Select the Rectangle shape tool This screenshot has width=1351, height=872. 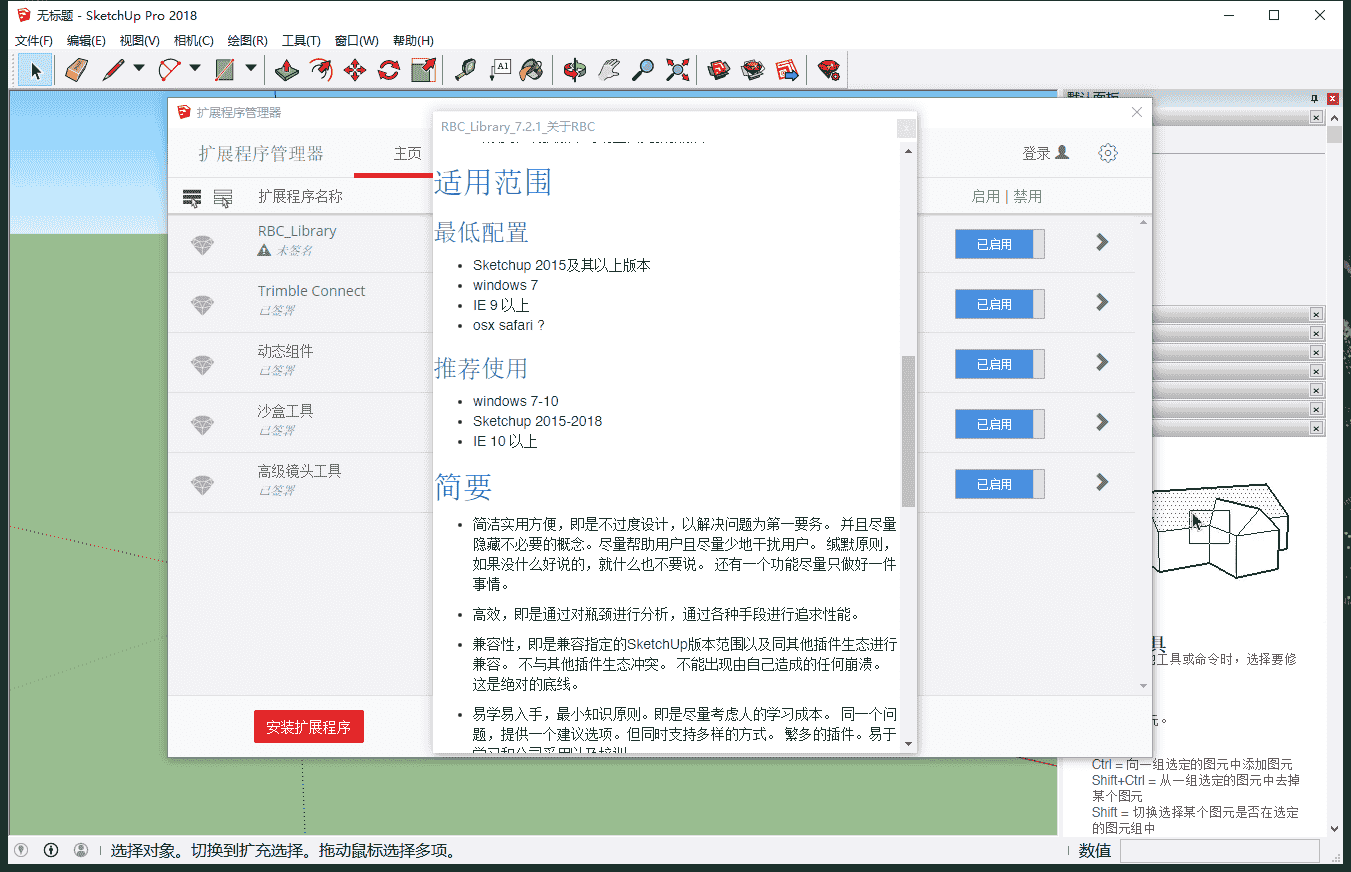pos(225,70)
